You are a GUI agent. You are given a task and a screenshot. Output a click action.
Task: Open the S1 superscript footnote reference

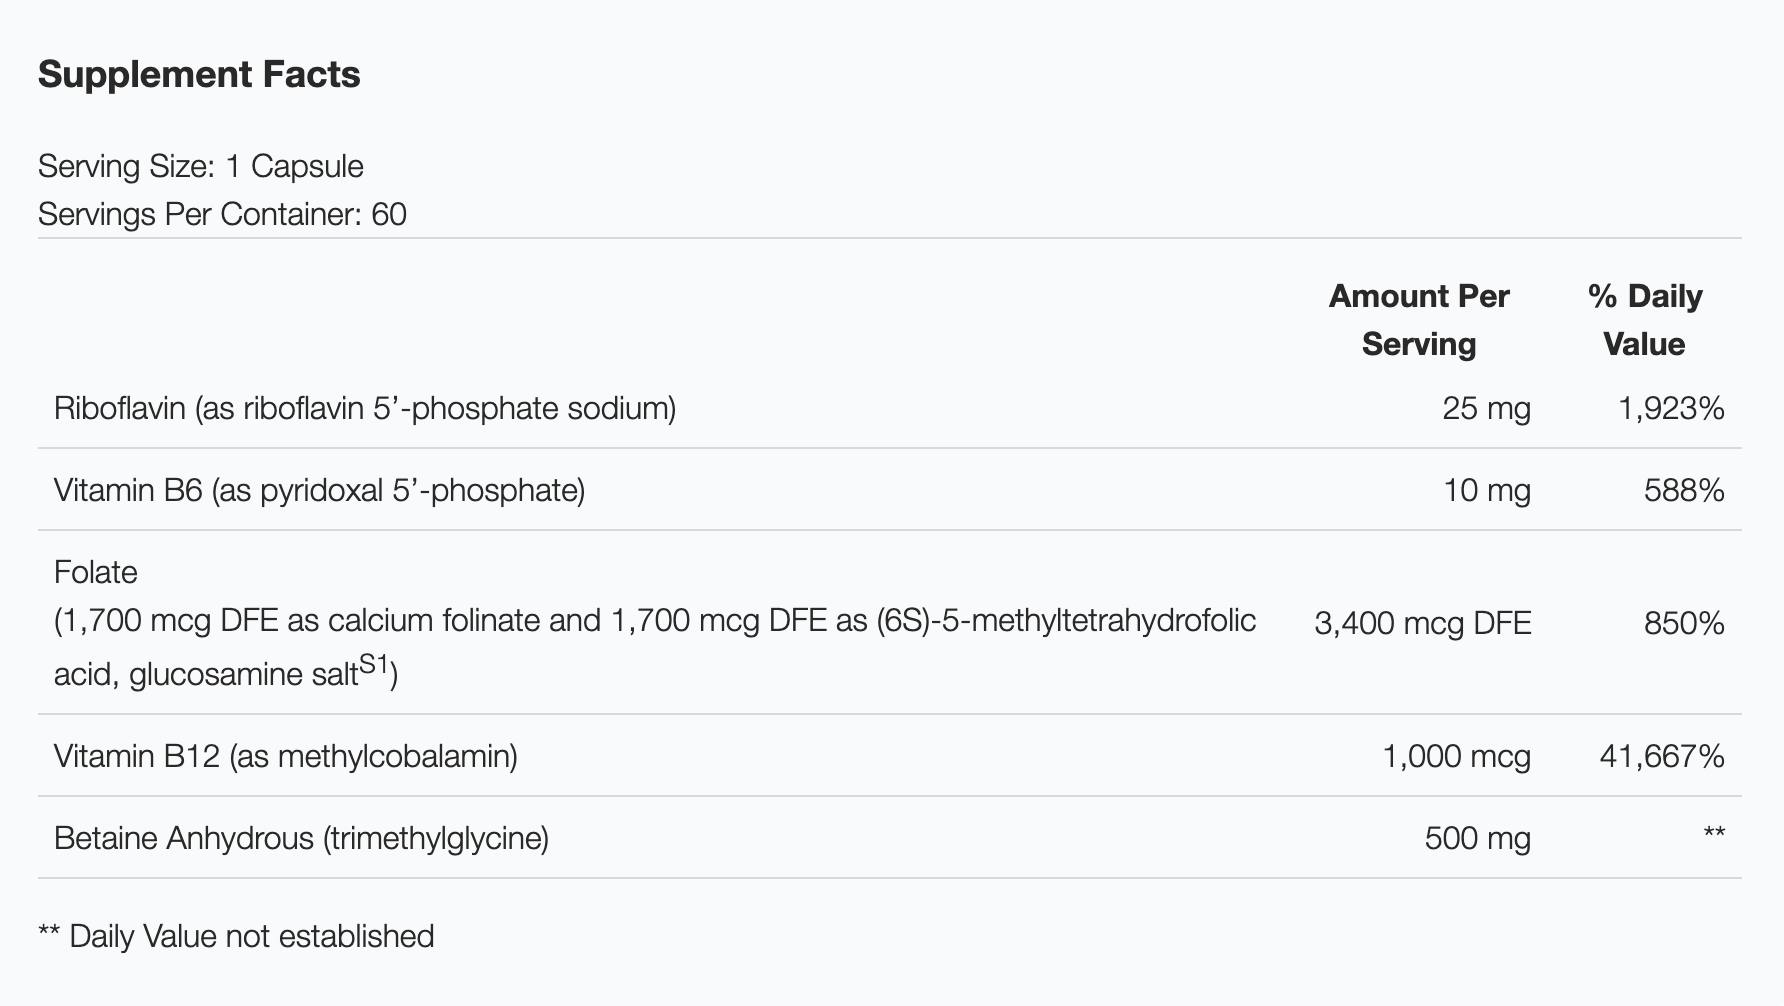click(373, 664)
